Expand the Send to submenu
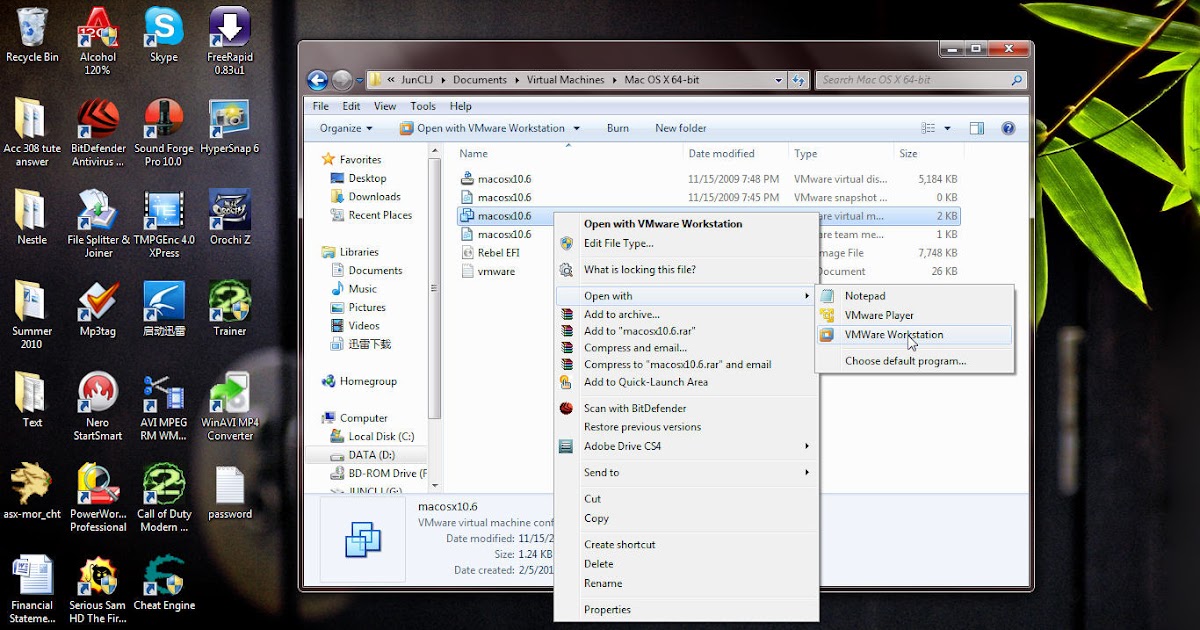 pyautogui.click(x=806, y=473)
